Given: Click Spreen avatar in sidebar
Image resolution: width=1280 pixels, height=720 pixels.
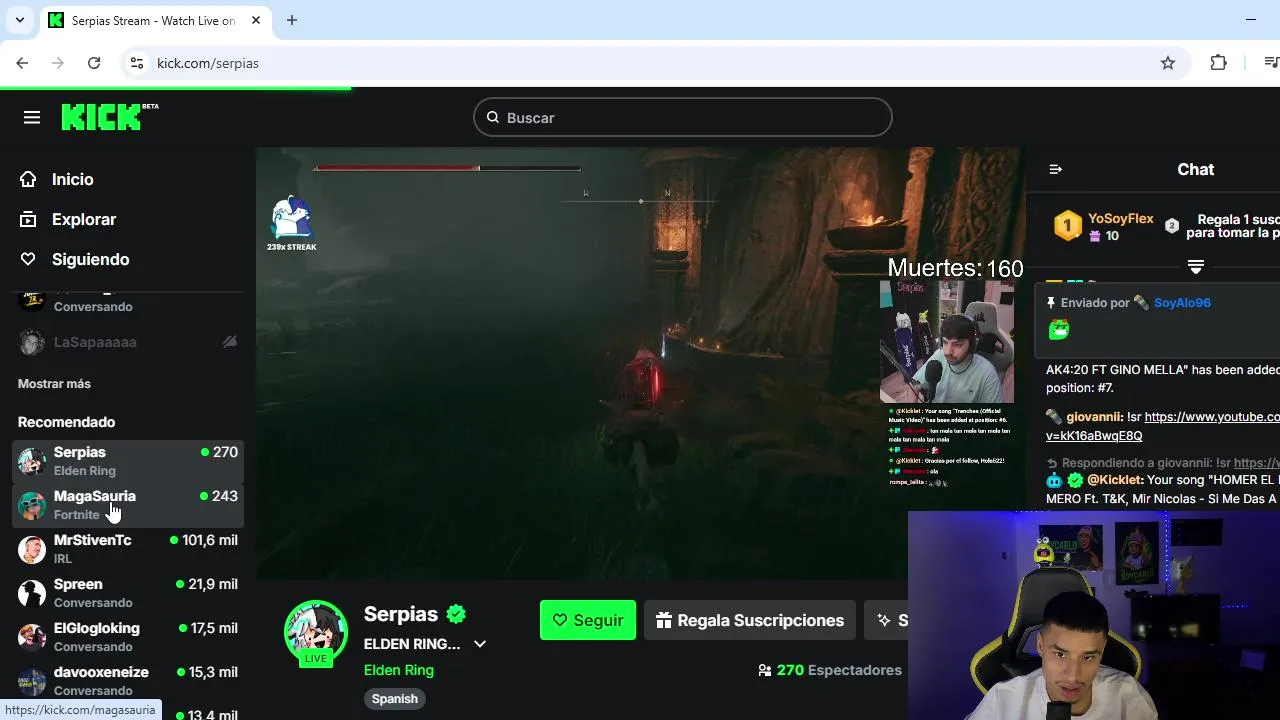Looking at the screenshot, I should pyautogui.click(x=32, y=594).
